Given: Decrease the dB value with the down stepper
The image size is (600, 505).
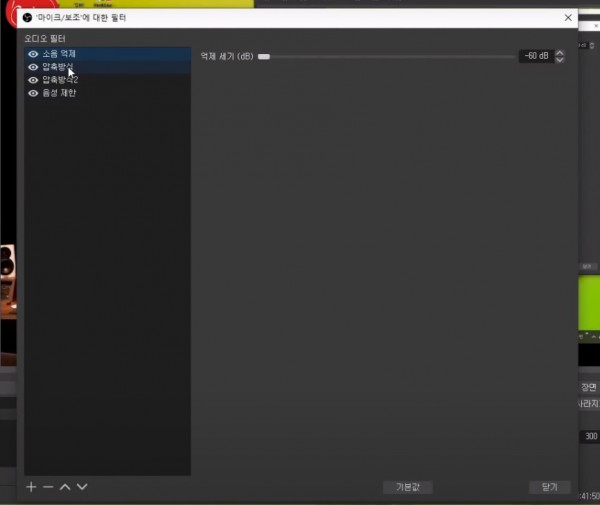Looking at the screenshot, I should pos(559,60).
